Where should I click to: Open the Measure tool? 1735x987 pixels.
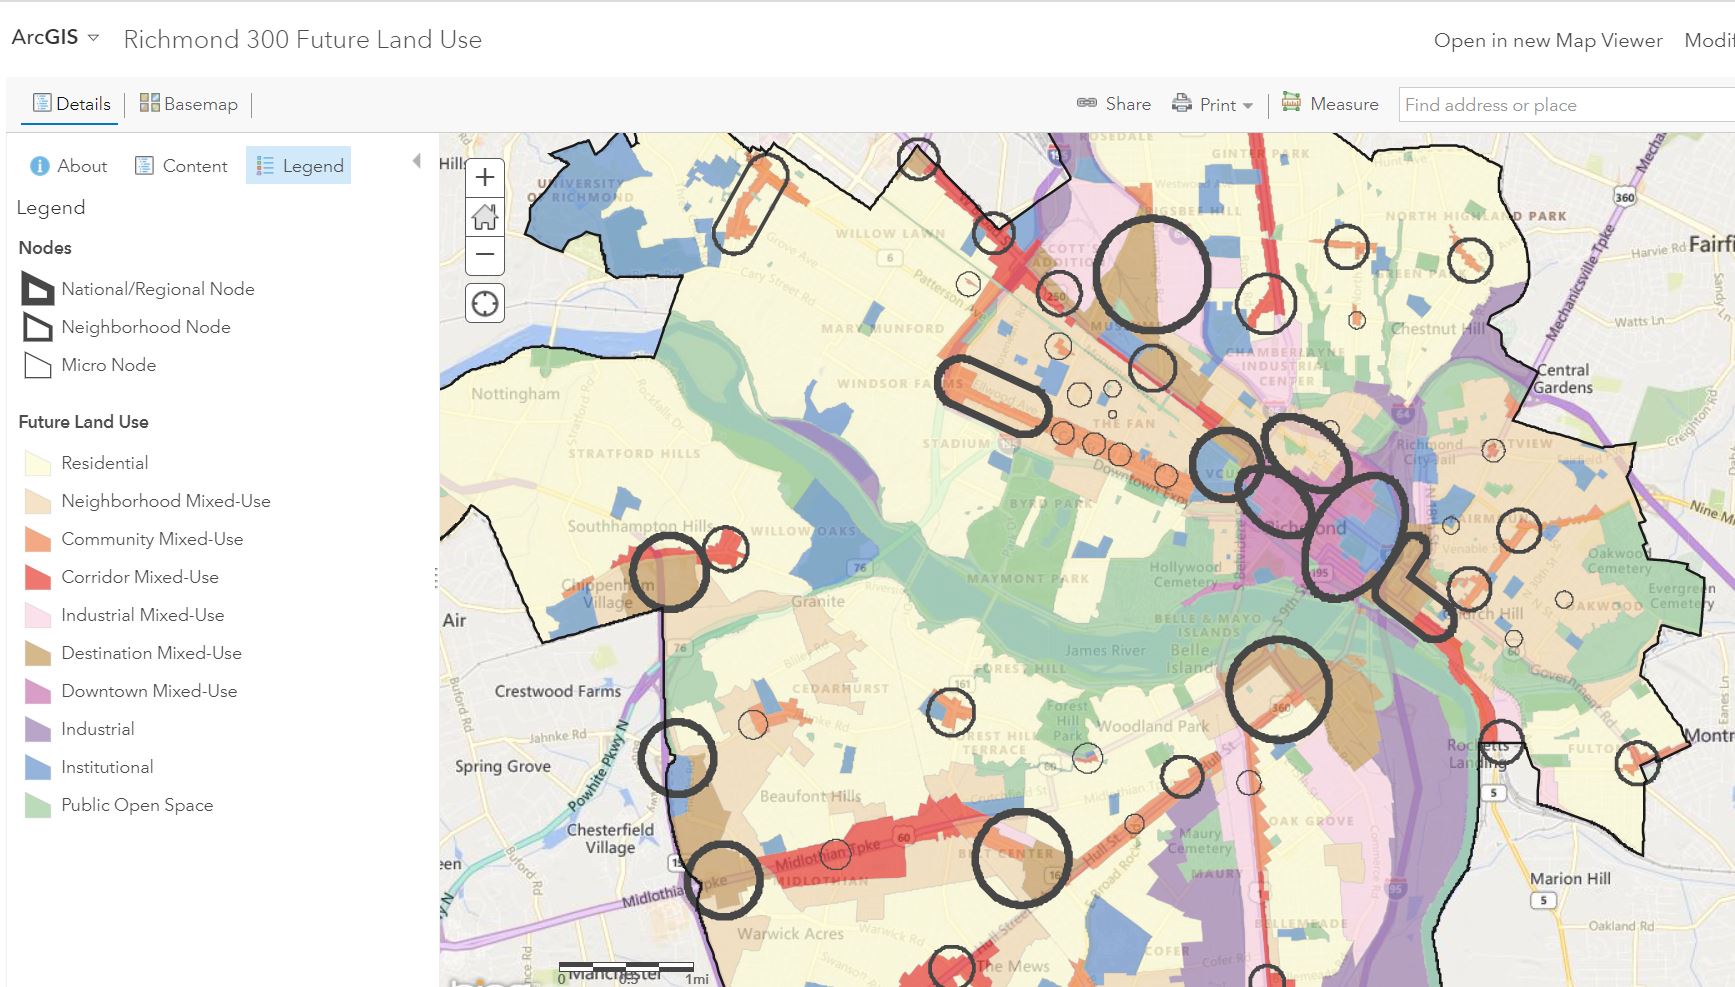[1330, 104]
